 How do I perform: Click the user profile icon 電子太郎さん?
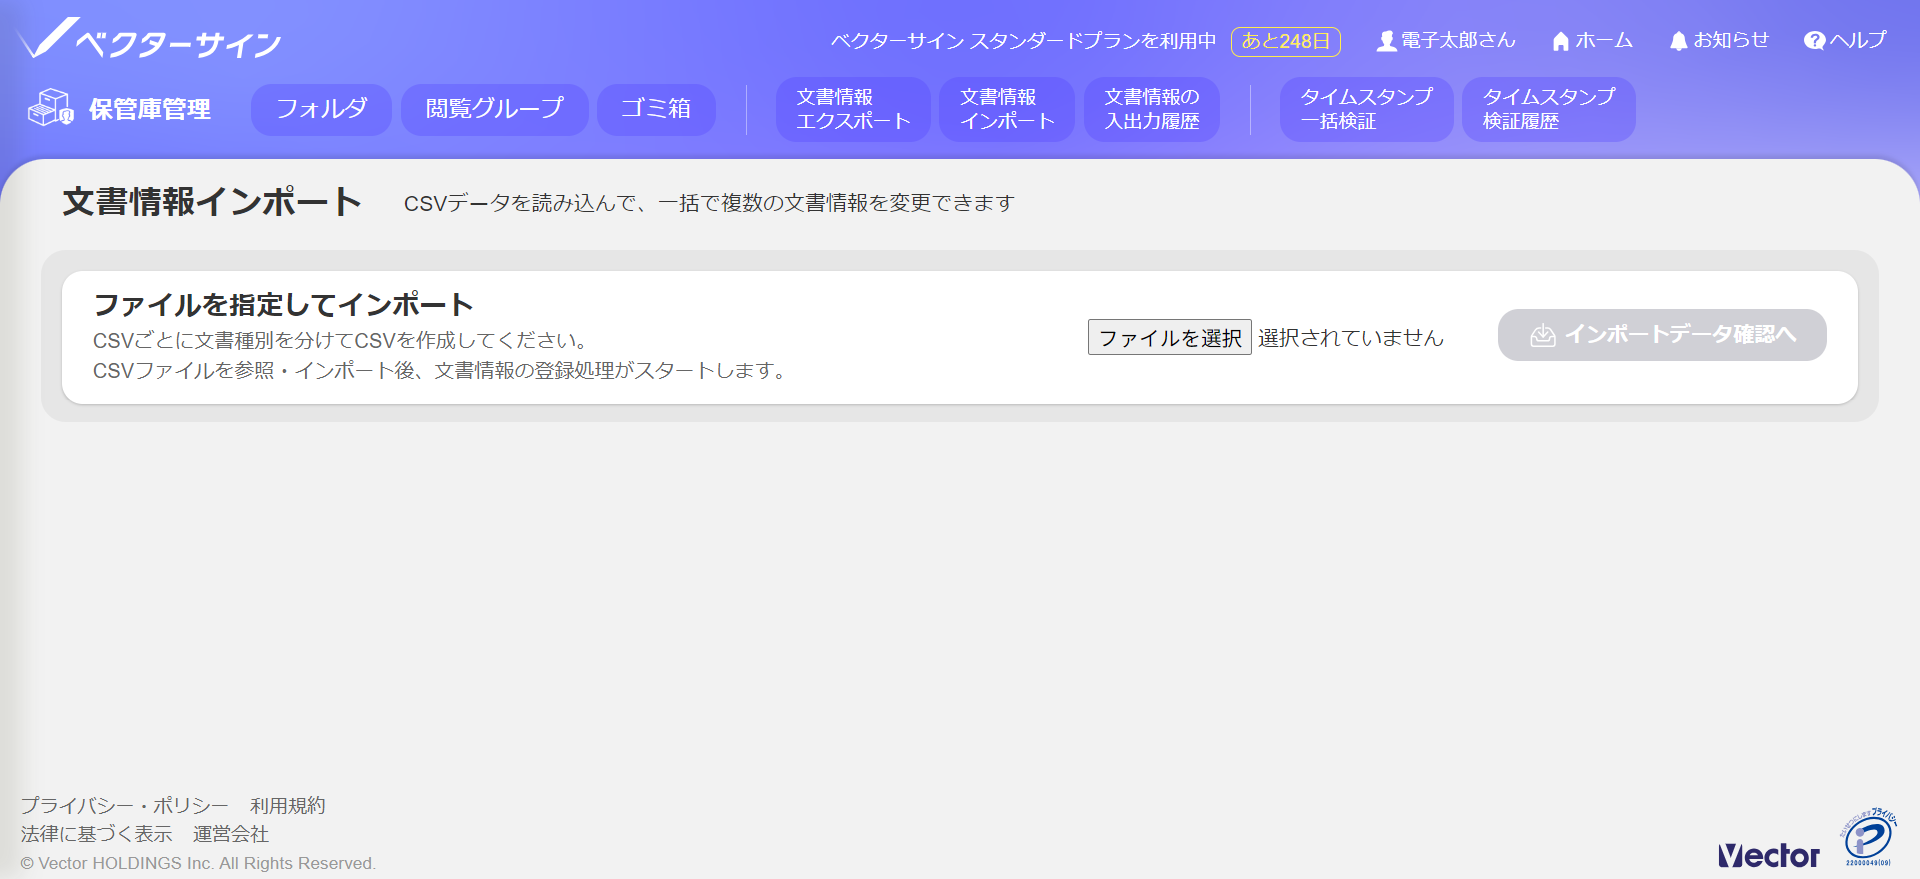1386,41
